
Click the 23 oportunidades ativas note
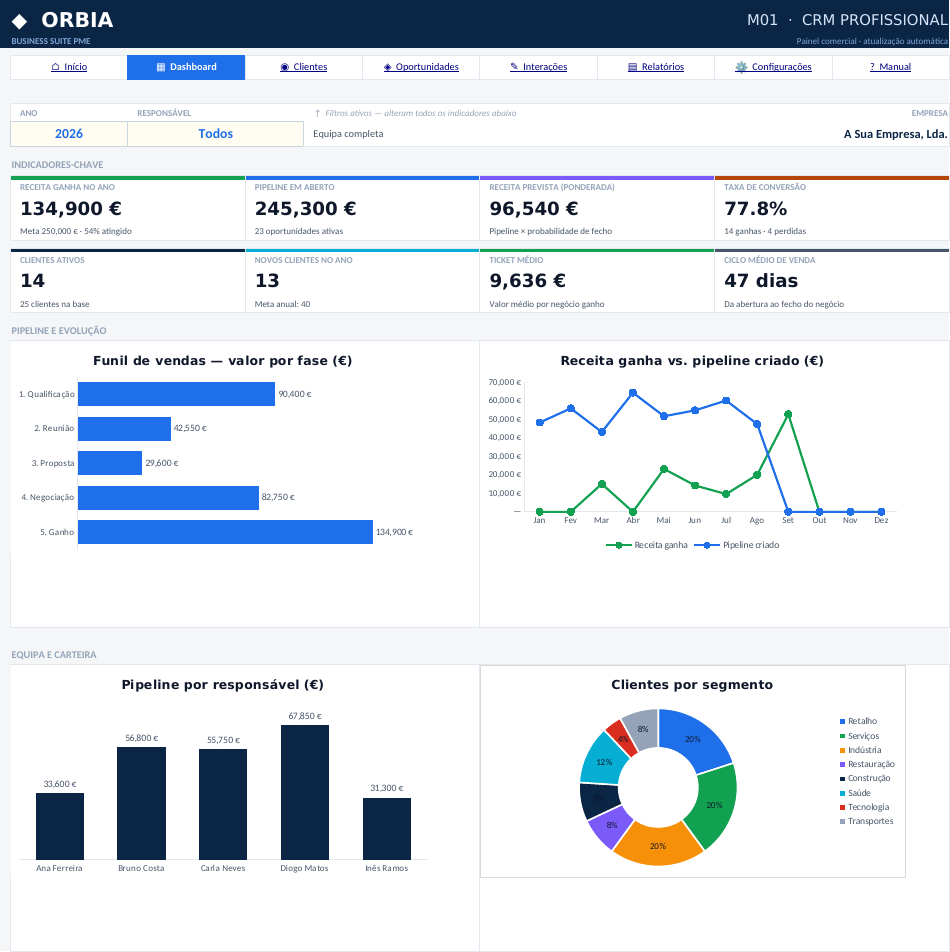[x=299, y=231]
